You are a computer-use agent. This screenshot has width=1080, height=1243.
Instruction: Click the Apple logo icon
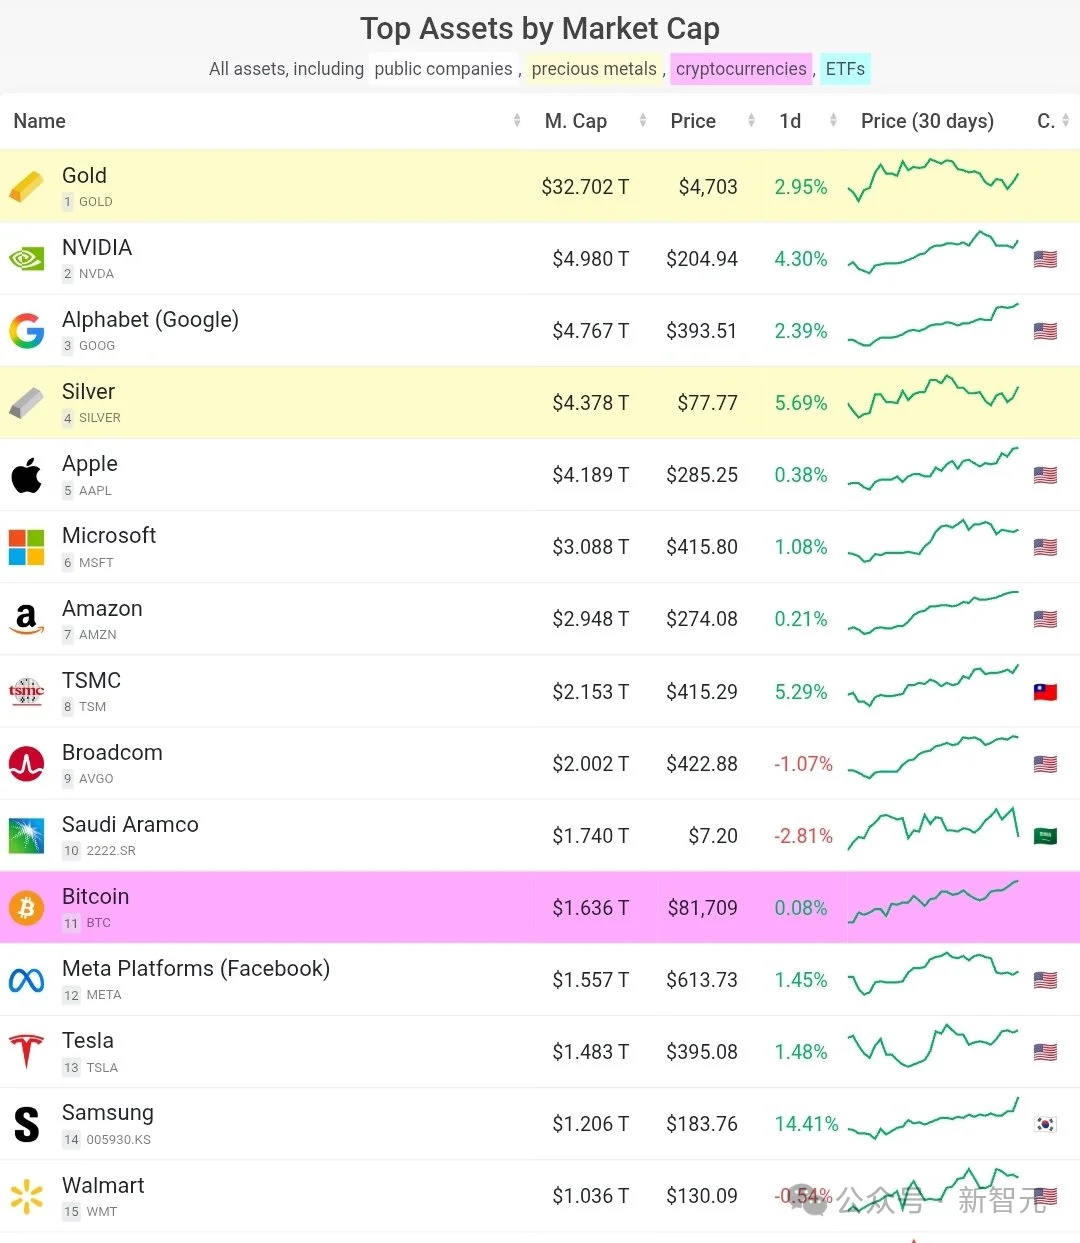pos(27,475)
